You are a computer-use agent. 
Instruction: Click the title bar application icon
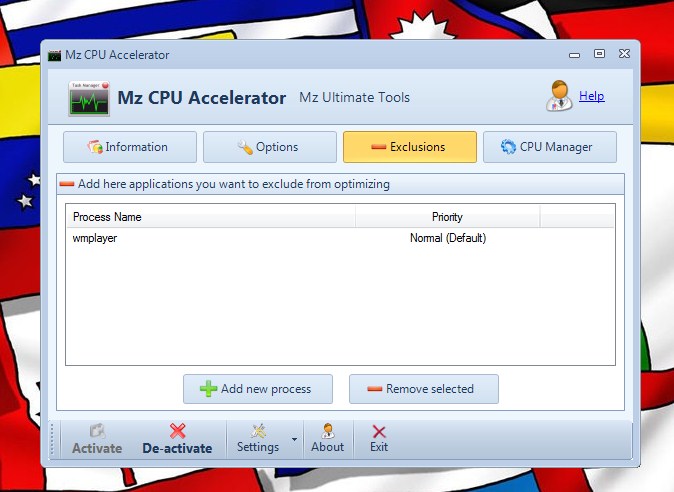(54, 55)
